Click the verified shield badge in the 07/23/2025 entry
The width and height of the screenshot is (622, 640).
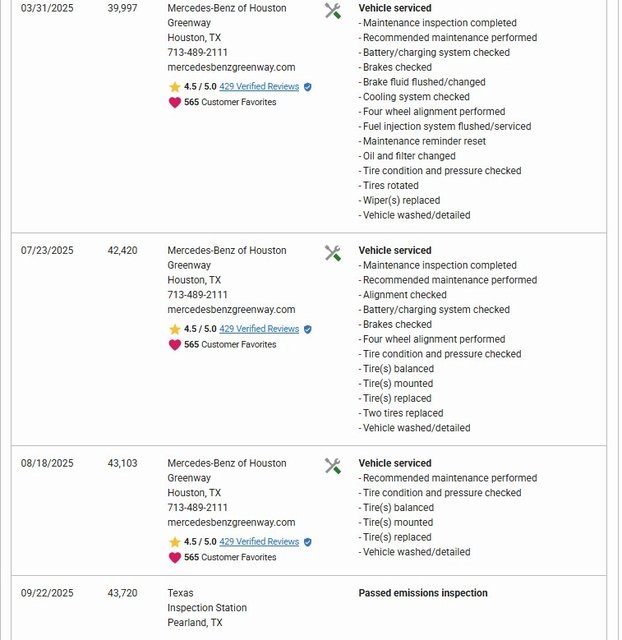(308, 329)
